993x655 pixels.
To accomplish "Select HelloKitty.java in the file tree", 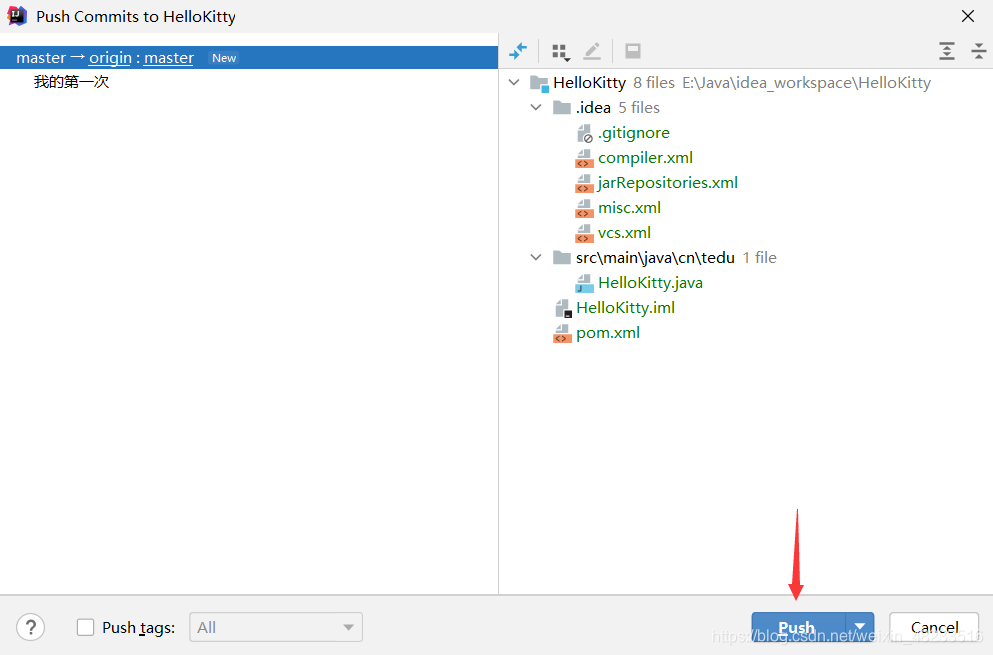I will click(650, 283).
